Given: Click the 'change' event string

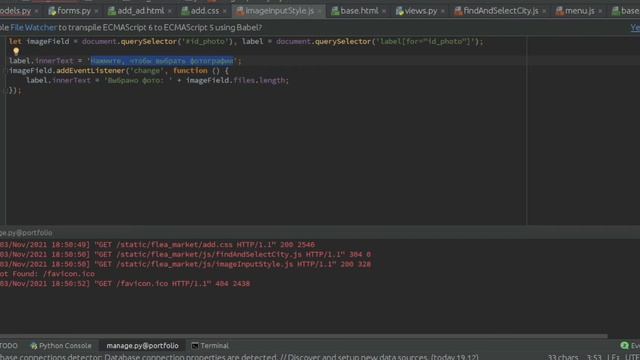Looking at the screenshot, I should [x=146, y=71].
